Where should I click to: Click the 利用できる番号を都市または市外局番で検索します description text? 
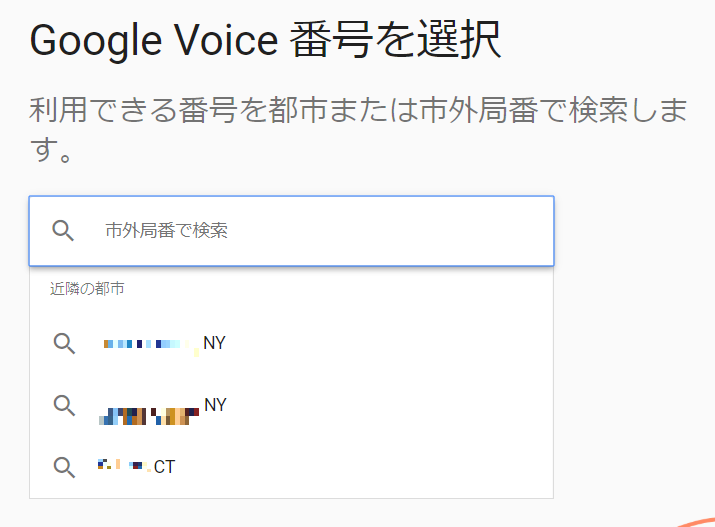pos(358,130)
